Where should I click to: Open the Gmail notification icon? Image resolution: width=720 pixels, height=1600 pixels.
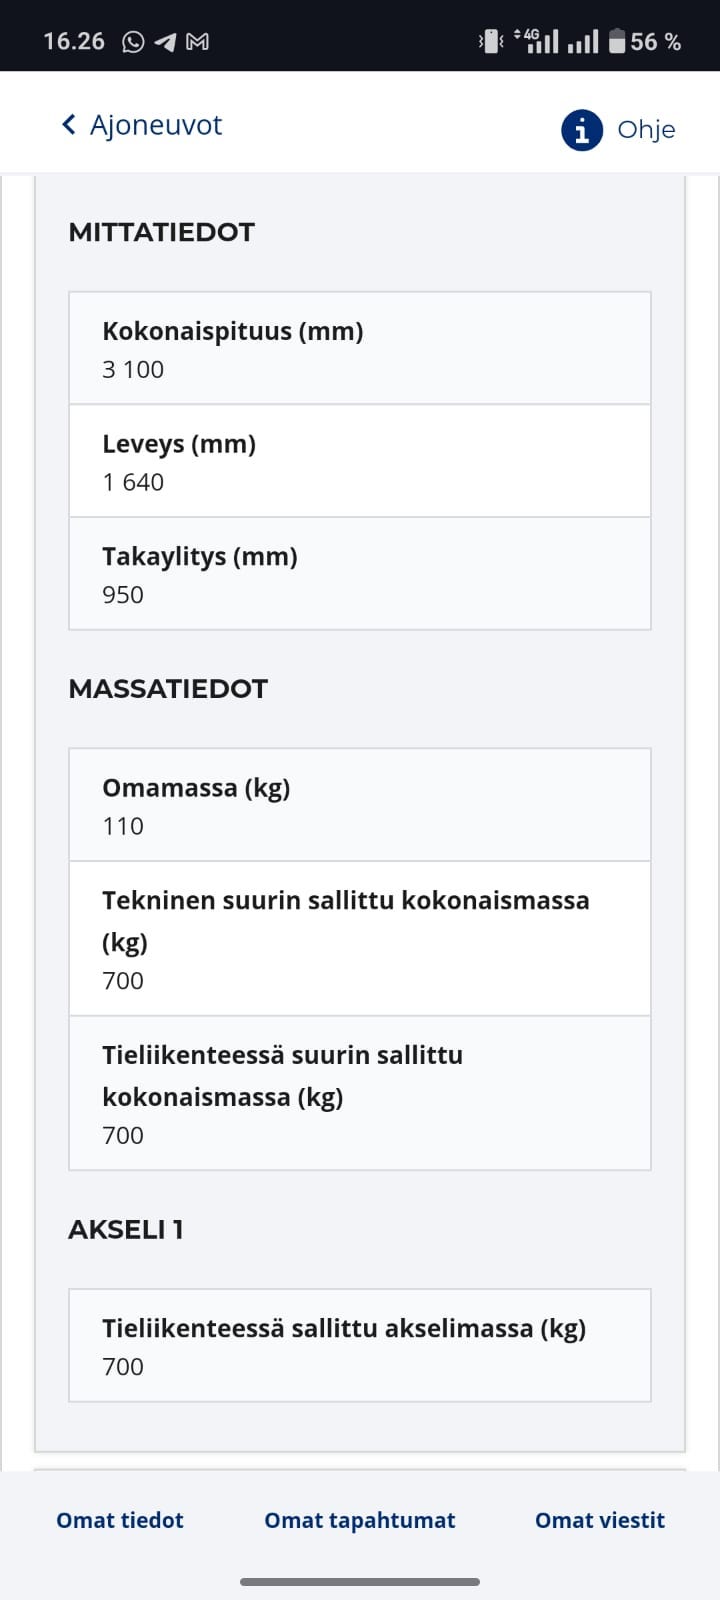click(199, 40)
